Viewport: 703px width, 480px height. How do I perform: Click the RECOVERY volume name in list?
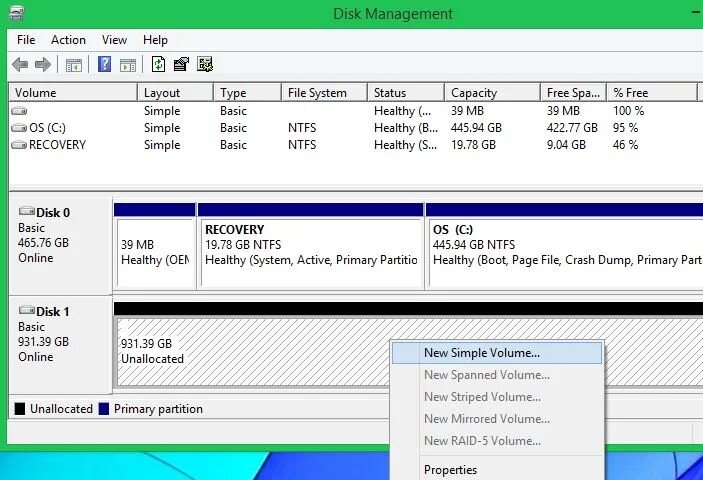pyautogui.click(x=57, y=145)
